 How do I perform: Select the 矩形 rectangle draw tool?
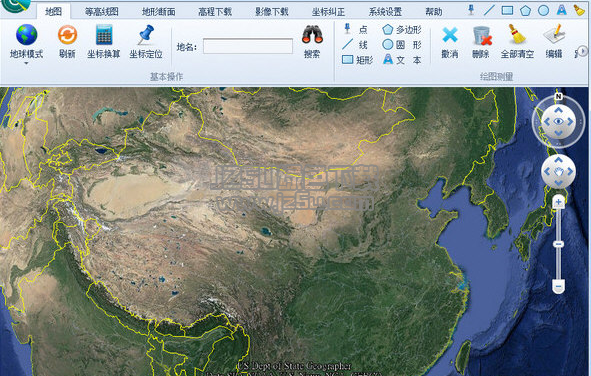357,60
